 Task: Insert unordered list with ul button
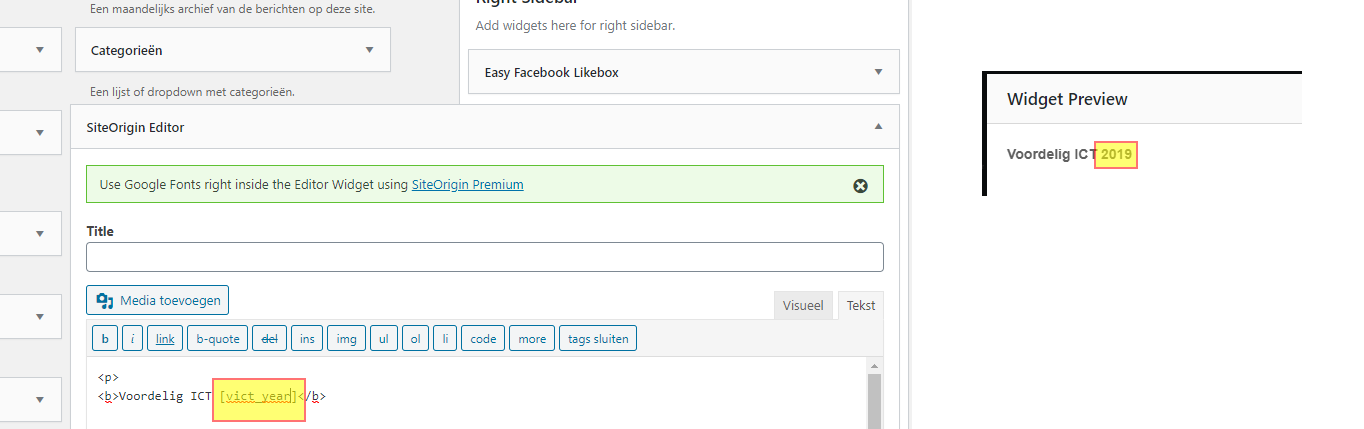coord(383,339)
